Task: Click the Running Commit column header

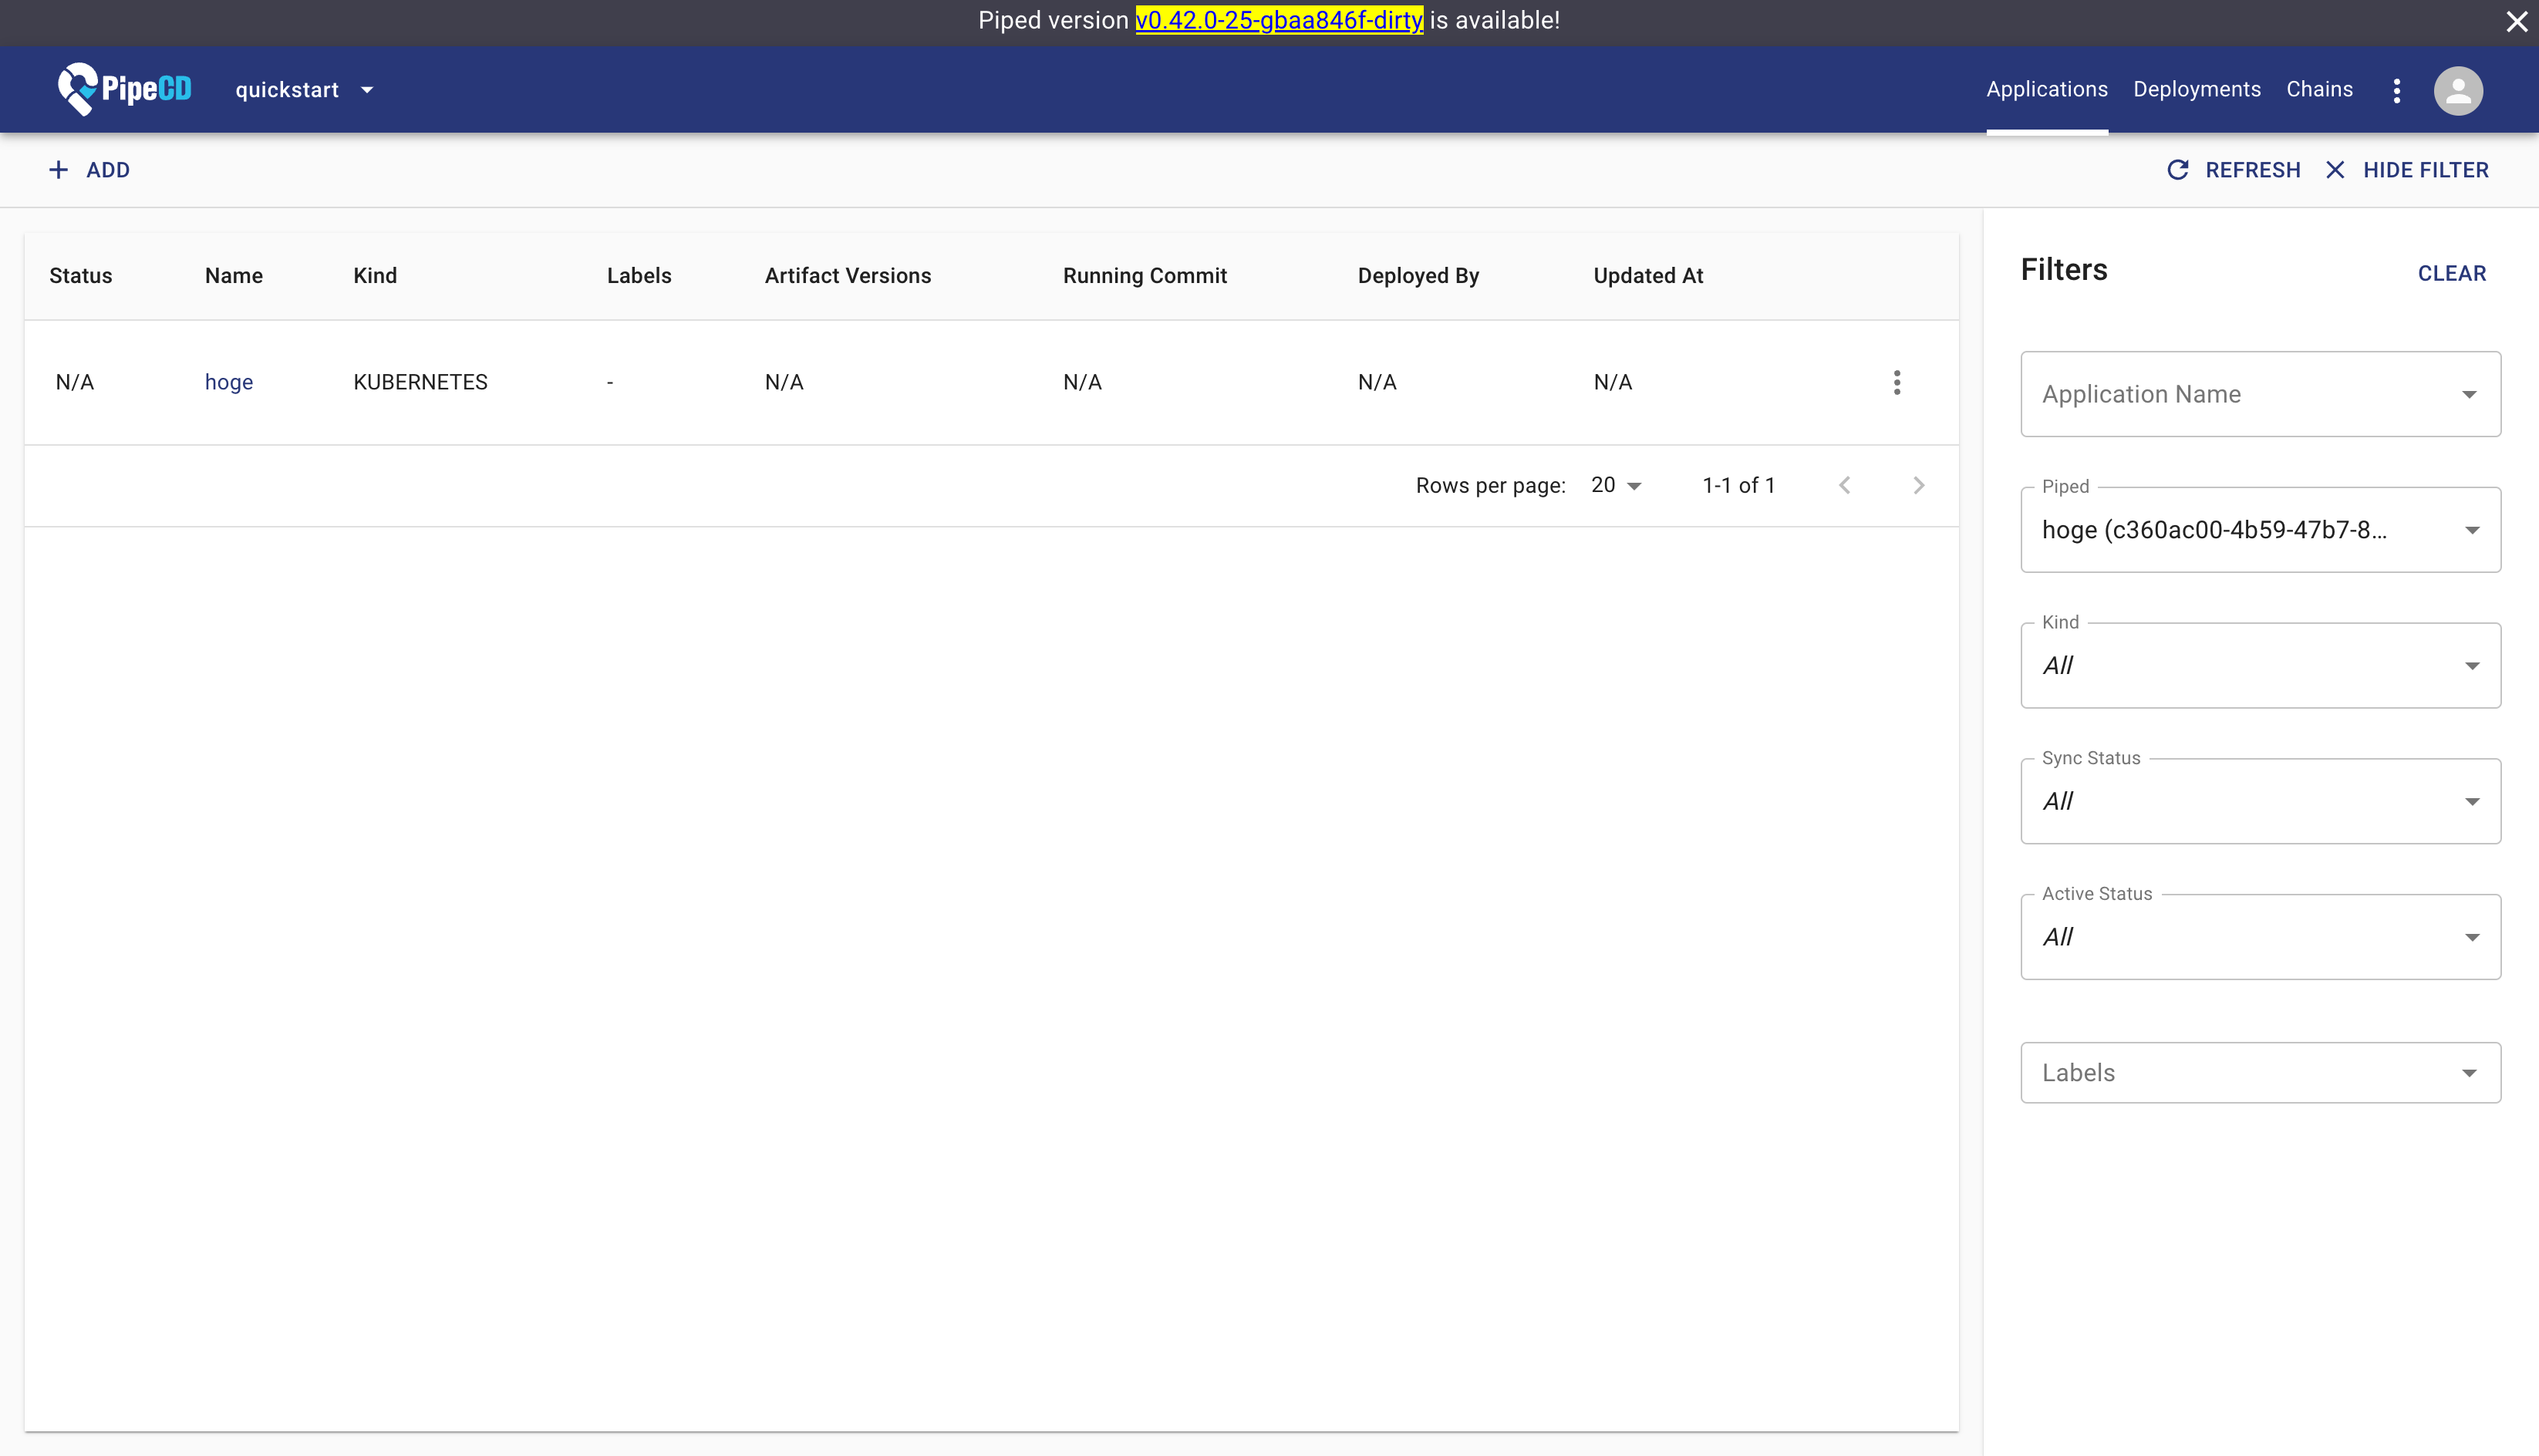Action: point(1145,276)
